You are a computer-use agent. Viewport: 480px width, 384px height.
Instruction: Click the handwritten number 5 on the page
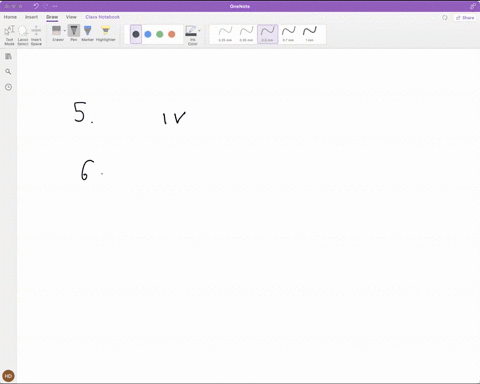[x=80, y=112]
